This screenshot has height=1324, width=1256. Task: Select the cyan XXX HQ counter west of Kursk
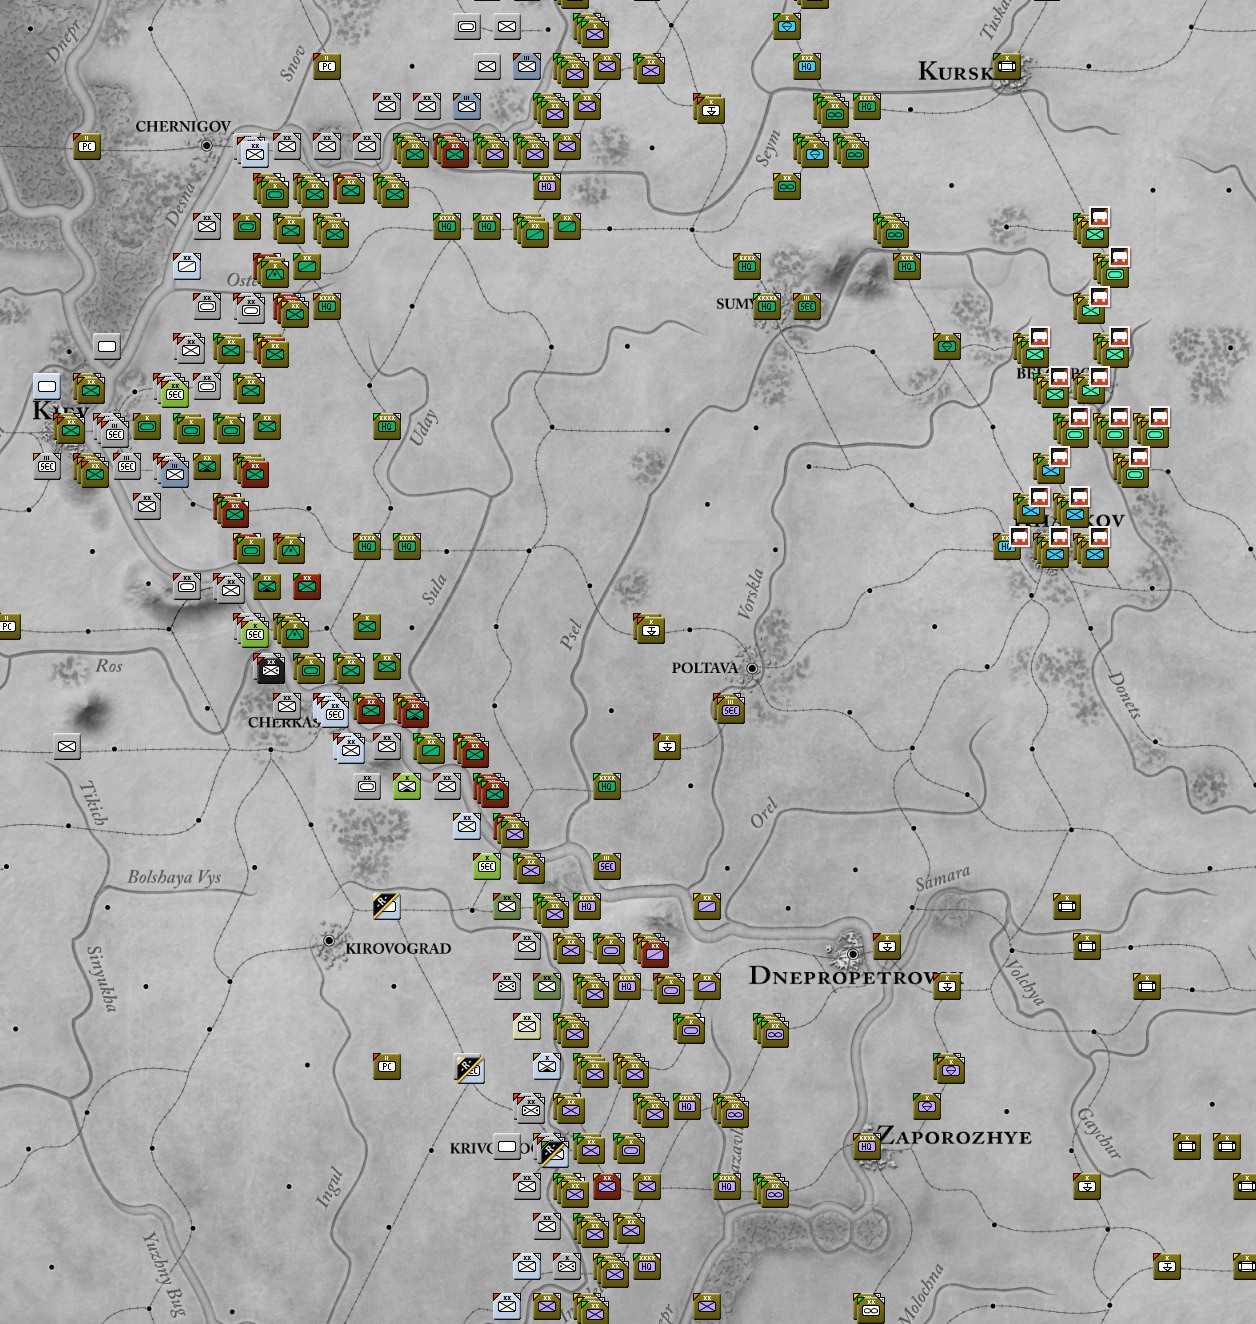(x=807, y=66)
